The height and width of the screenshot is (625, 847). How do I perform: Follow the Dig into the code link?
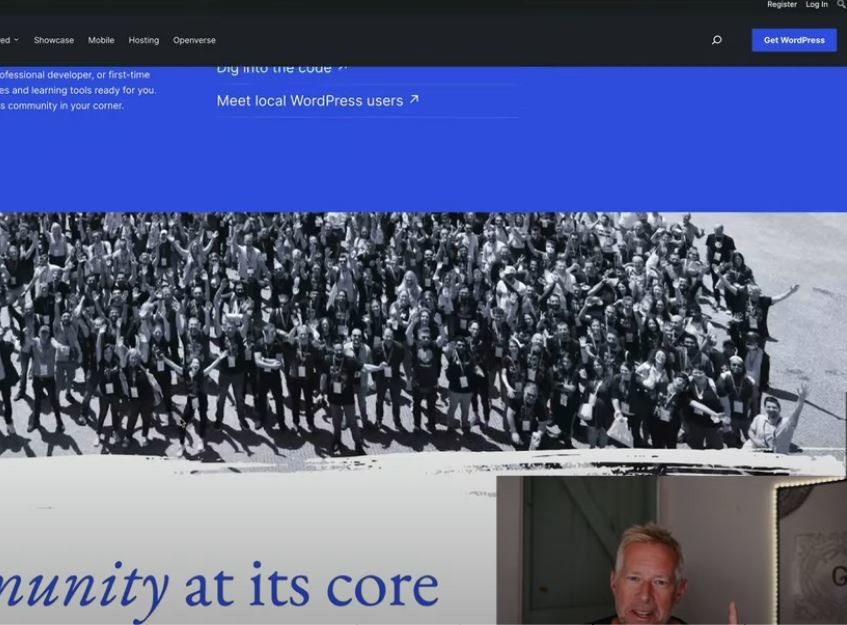tap(273, 69)
